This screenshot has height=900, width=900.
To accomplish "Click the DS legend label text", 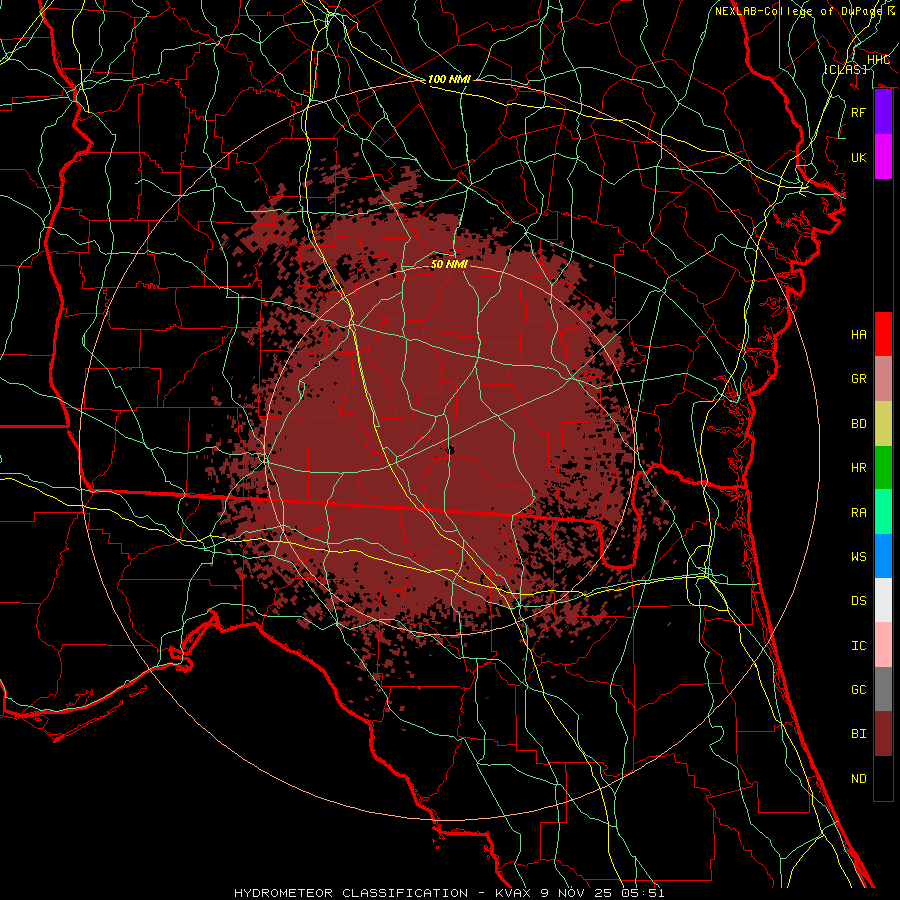I will click(859, 601).
